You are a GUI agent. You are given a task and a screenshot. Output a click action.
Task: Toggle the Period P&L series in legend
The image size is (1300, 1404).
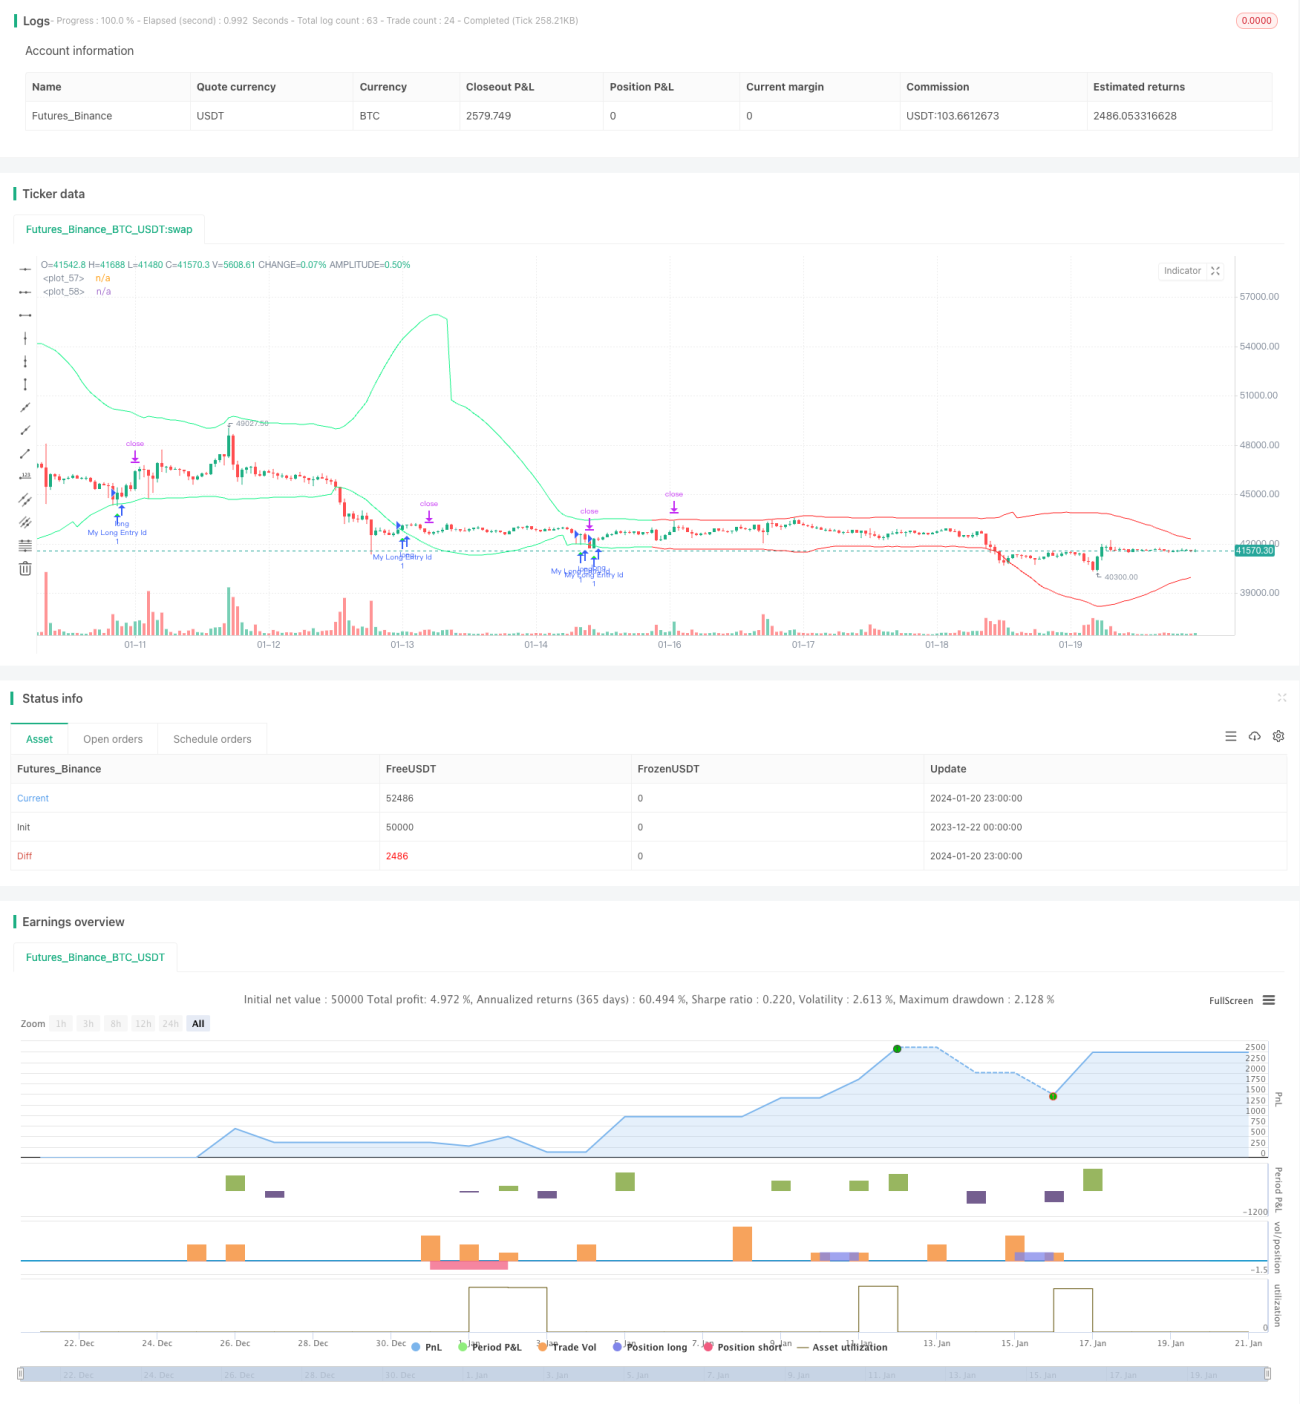pos(490,1347)
